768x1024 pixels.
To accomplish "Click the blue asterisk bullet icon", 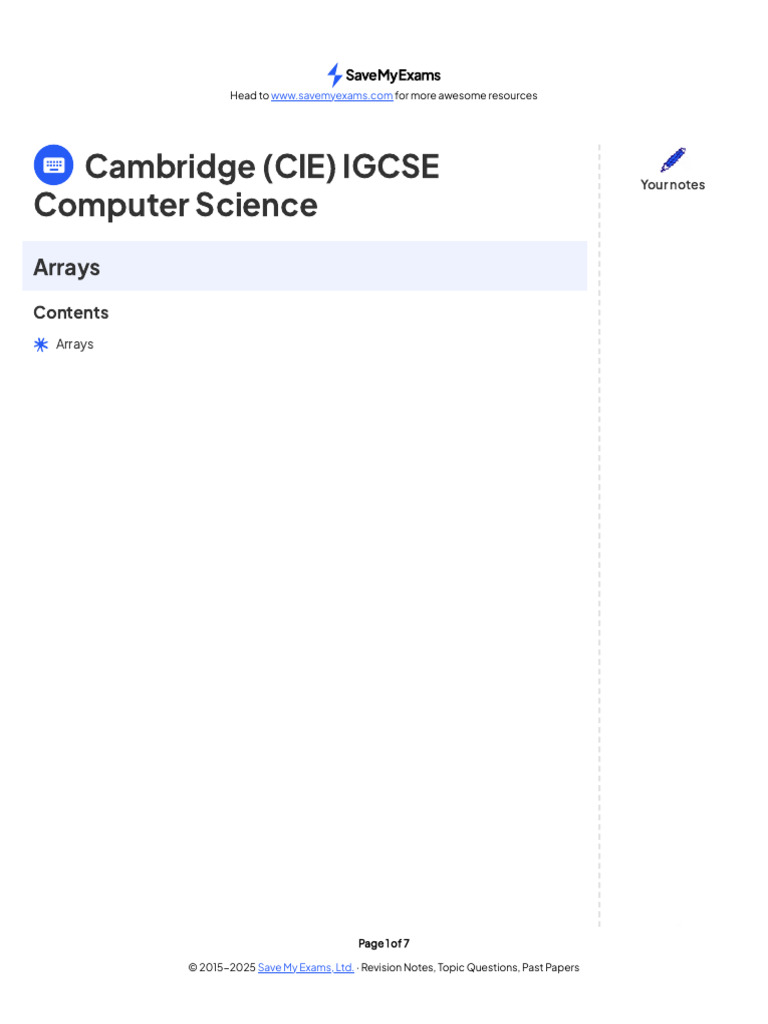I will pyautogui.click(x=41, y=344).
